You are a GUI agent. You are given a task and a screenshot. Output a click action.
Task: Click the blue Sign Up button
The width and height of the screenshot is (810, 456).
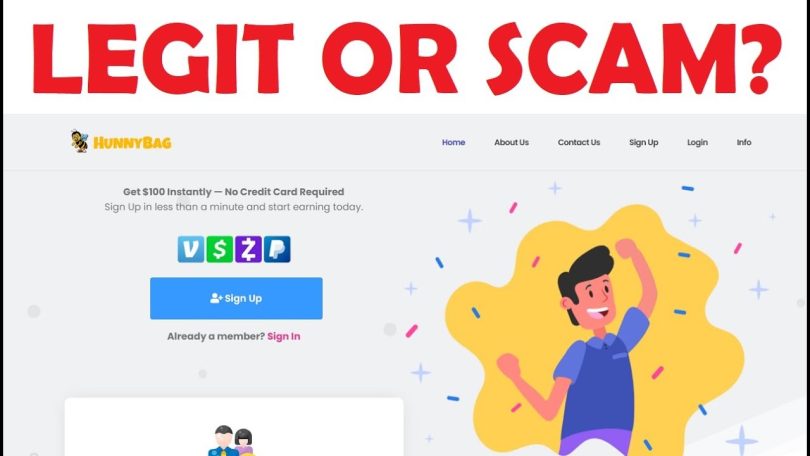tap(236, 298)
